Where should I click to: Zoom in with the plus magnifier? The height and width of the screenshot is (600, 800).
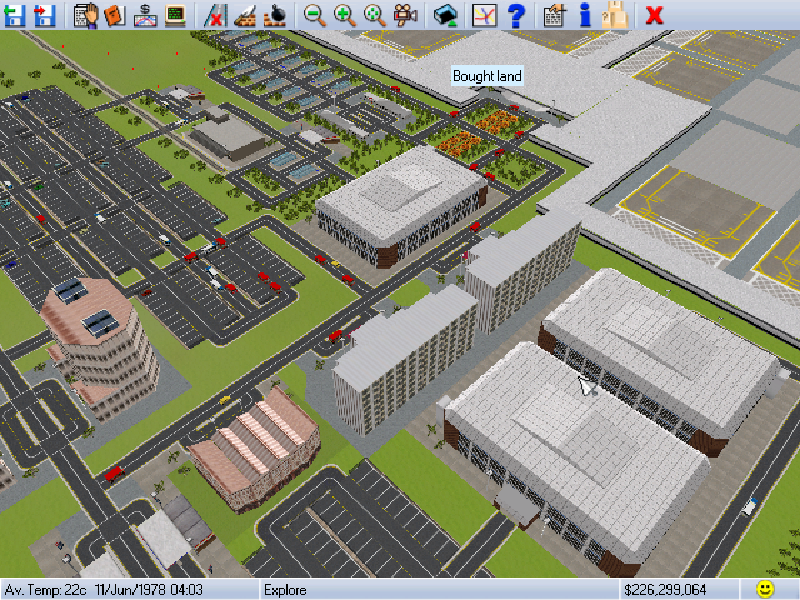pos(344,14)
